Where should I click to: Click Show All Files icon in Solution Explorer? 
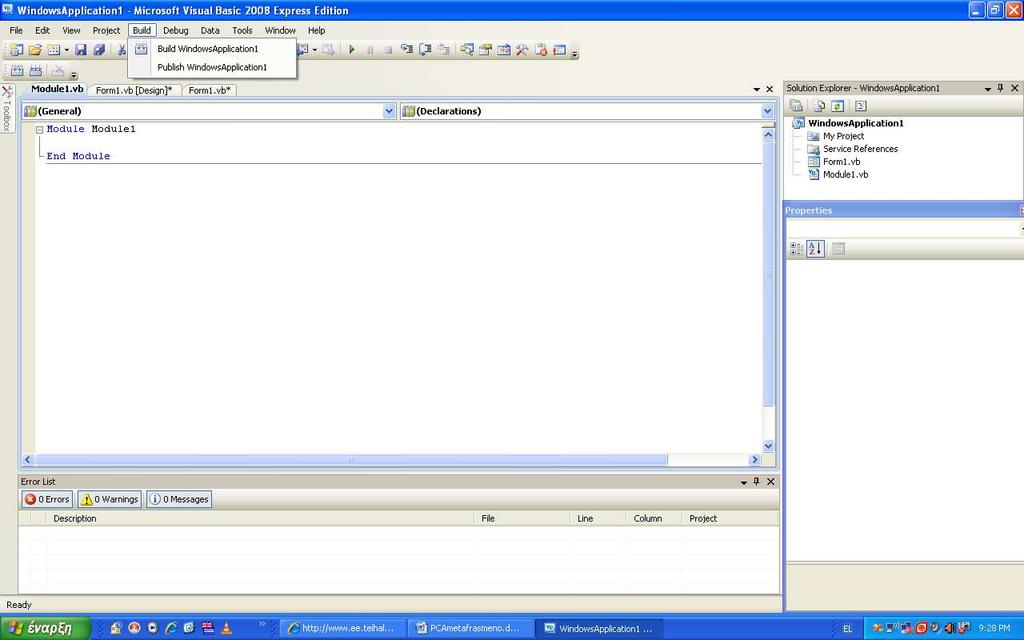click(819, 106)
